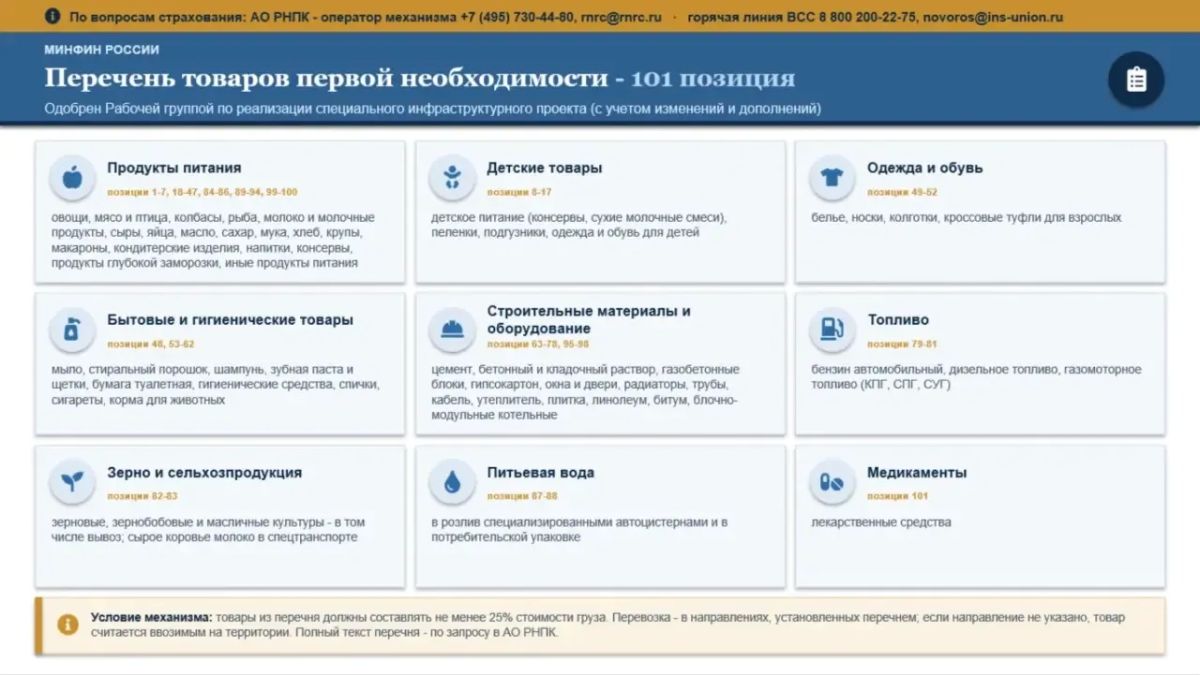Click the baby icon for Детские товары
This screenshot has height=675, width=1200.
pyautogui.click(x=451, y=177)
